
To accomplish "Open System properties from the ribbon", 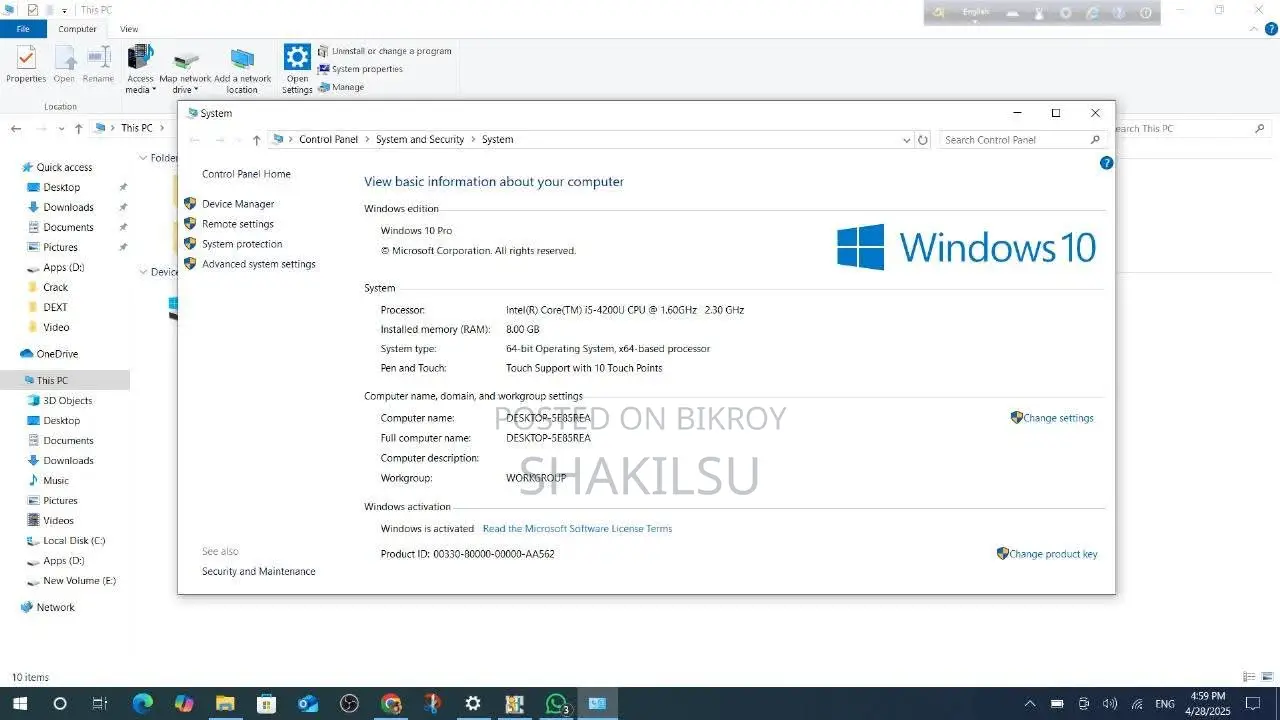I will pyautogui.click(x=360, y=69).
